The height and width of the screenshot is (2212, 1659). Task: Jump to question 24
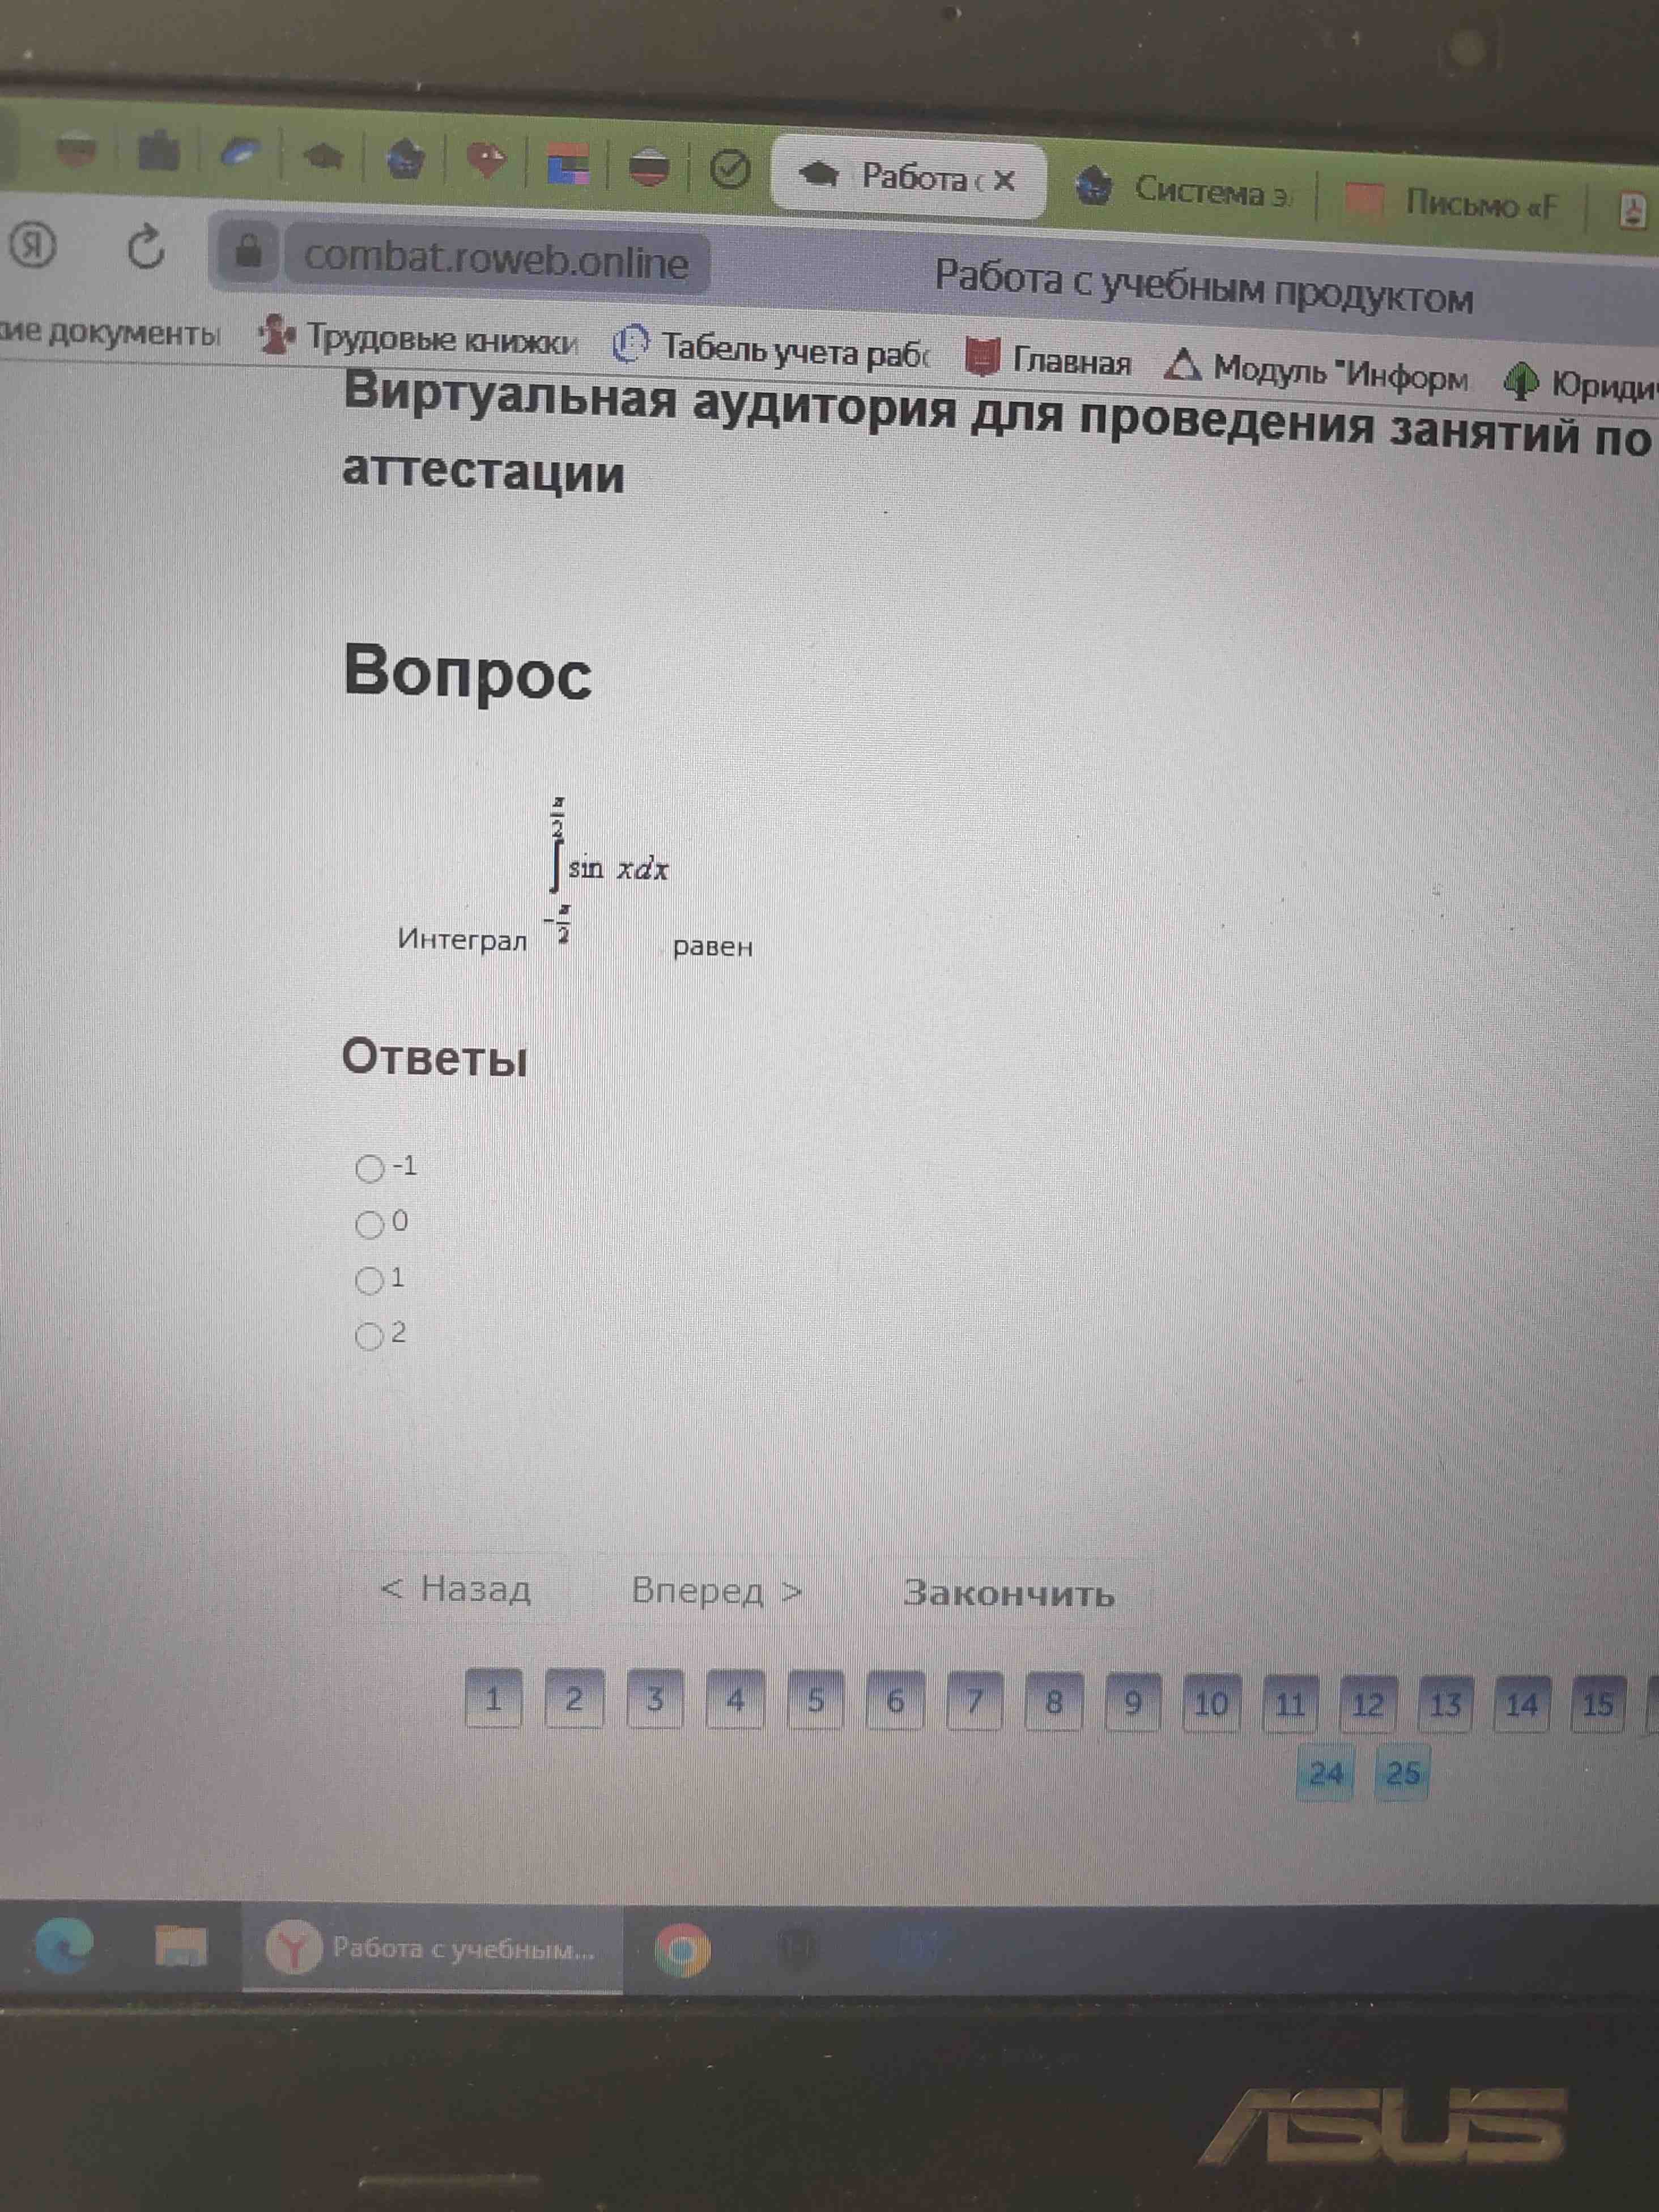pos(1325,1774)
